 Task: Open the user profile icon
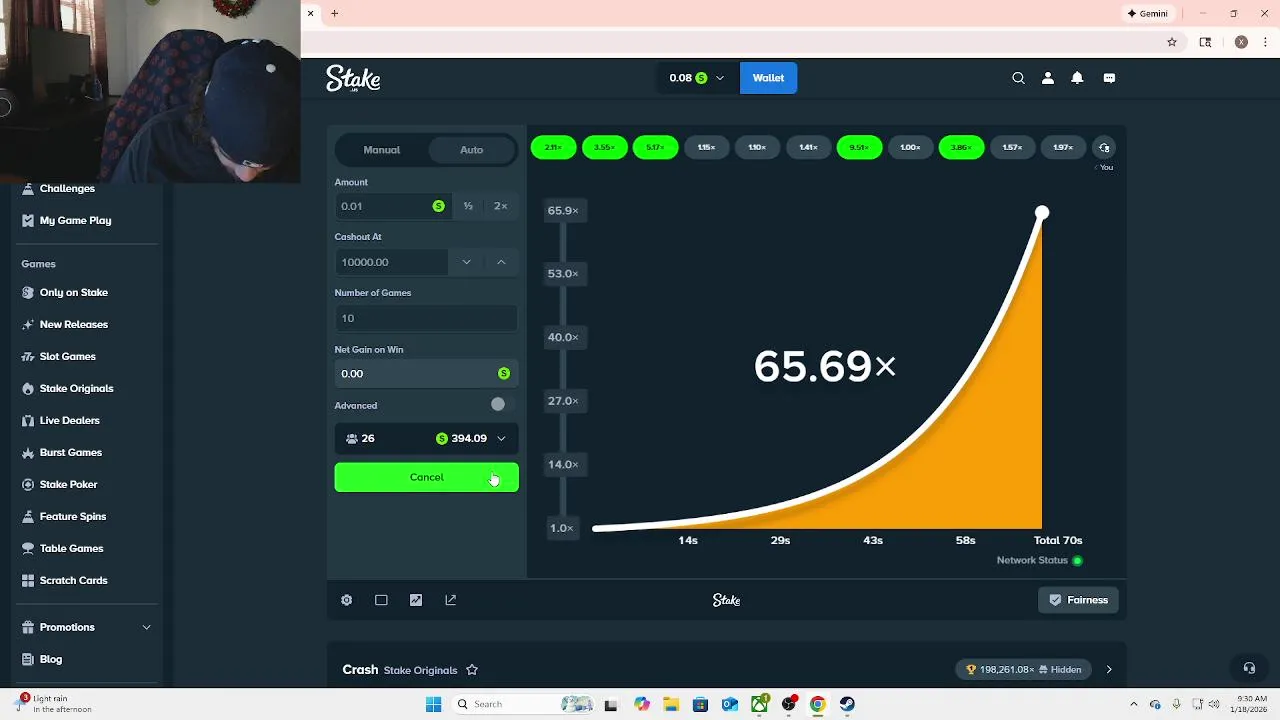tap(1048, 78)
